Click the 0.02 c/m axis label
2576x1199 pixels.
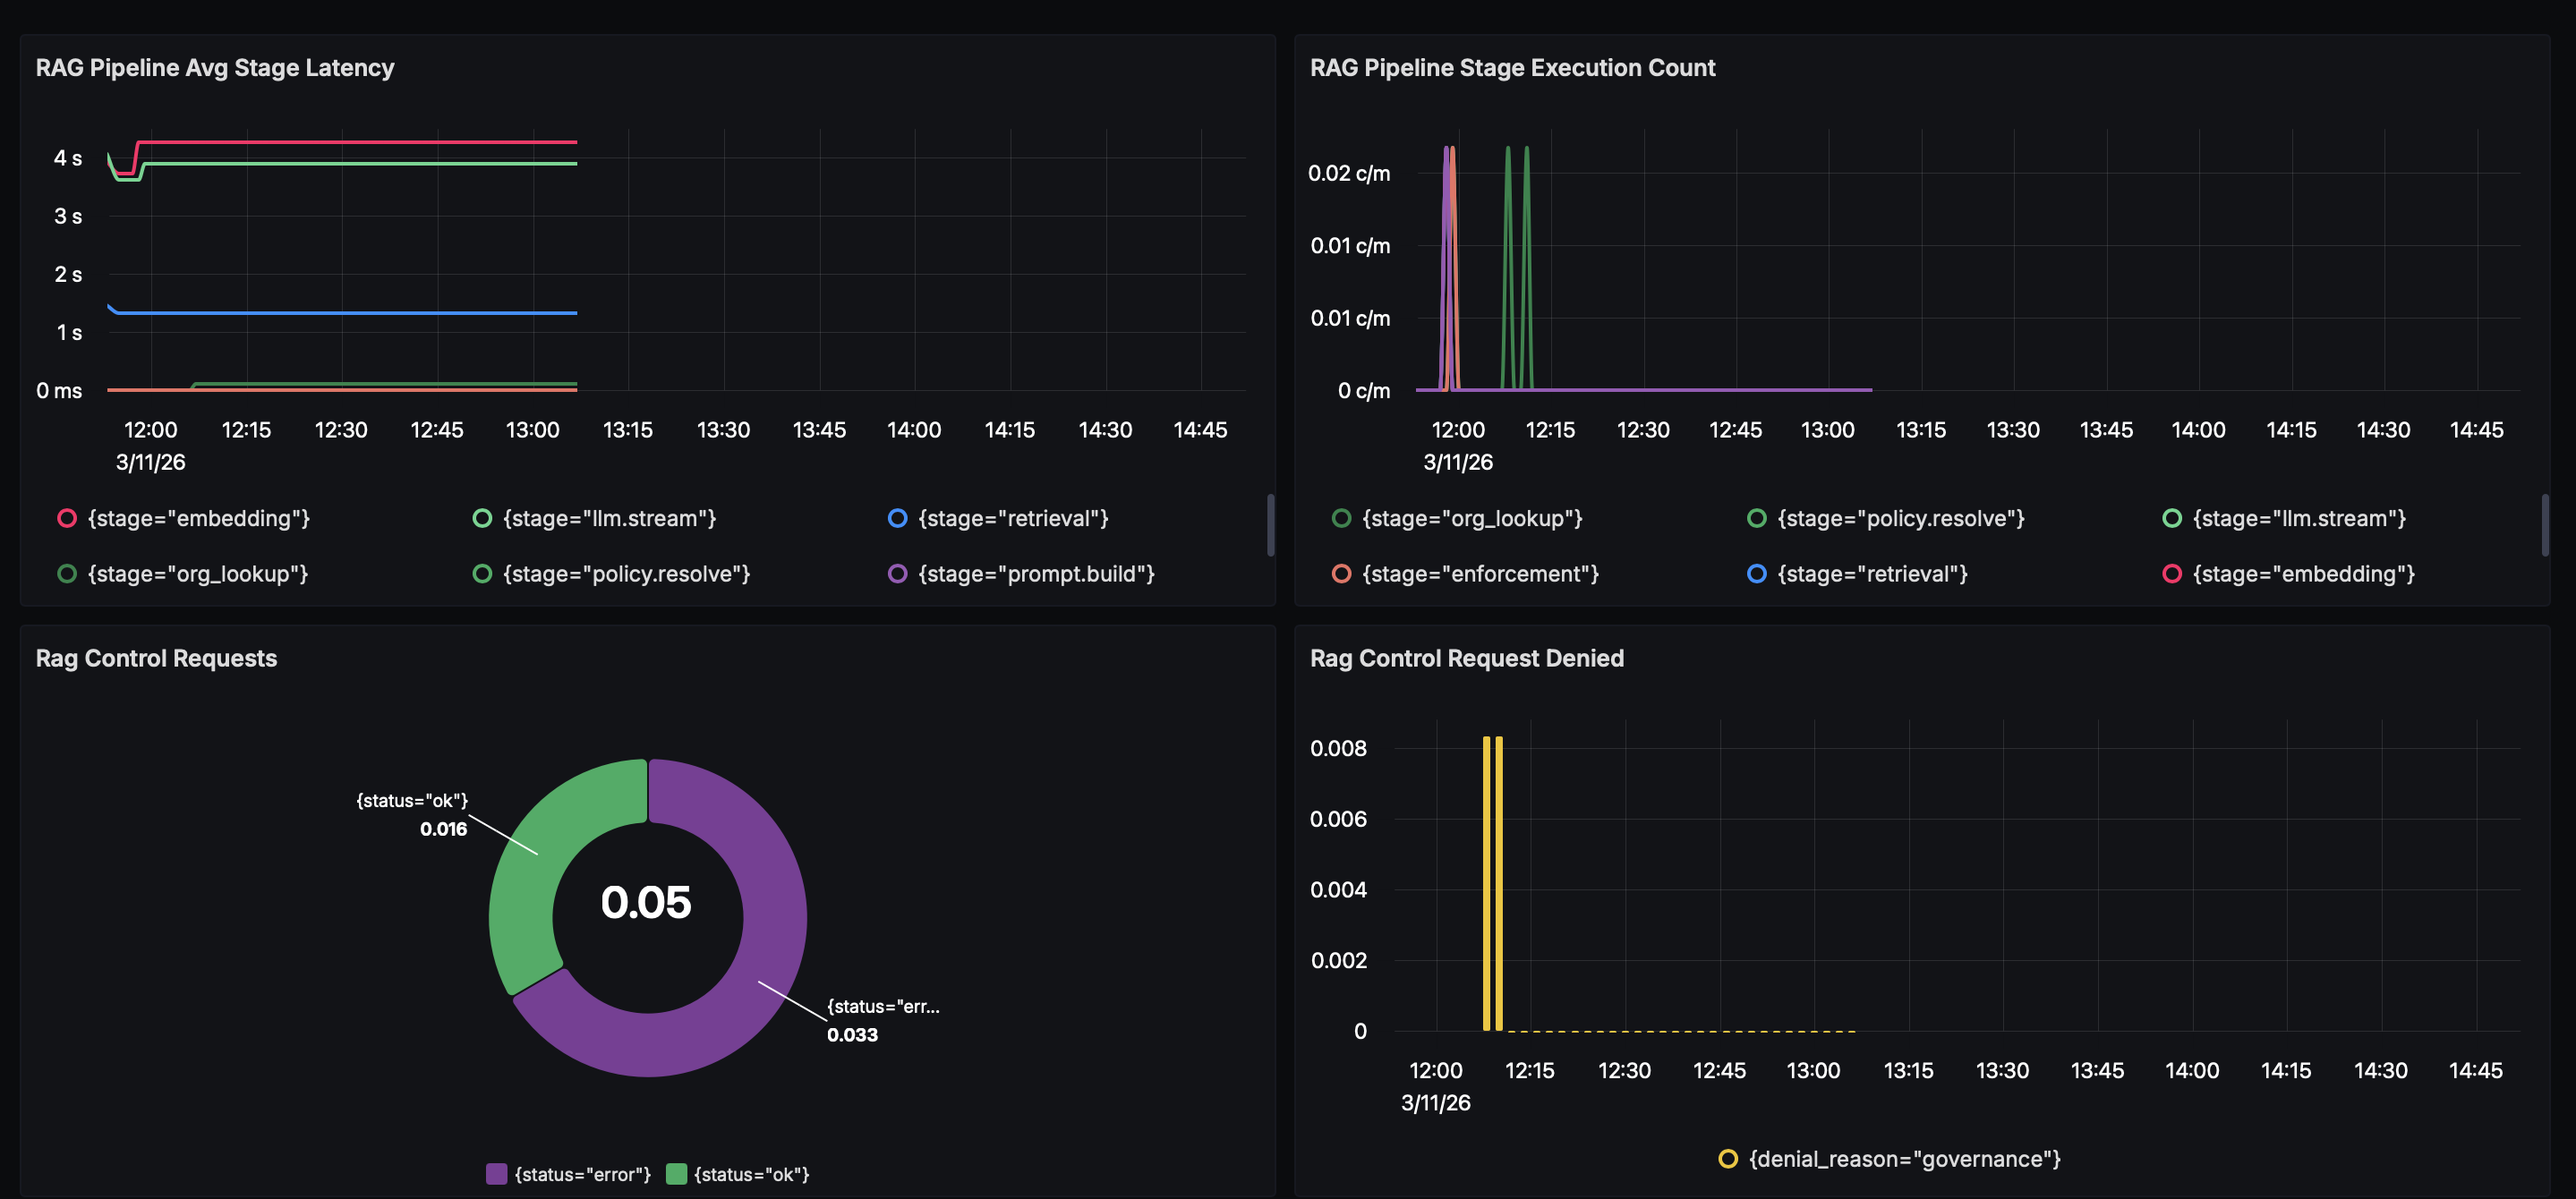1349,173
